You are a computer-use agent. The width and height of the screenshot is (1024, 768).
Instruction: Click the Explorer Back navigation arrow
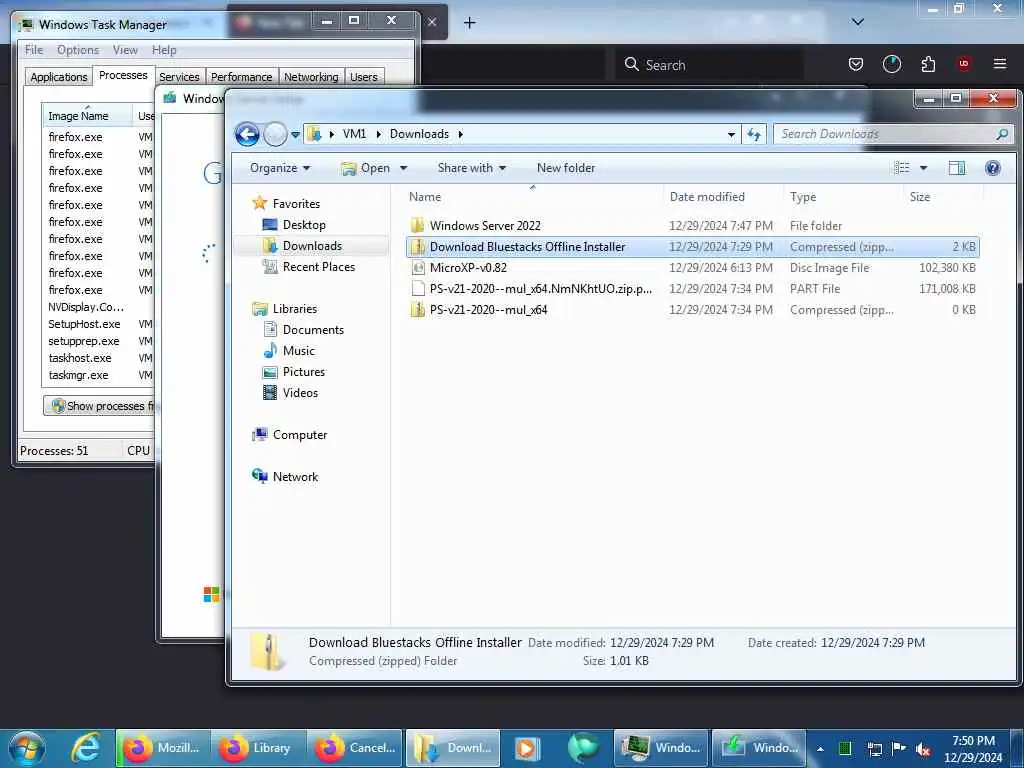point(247,135)
